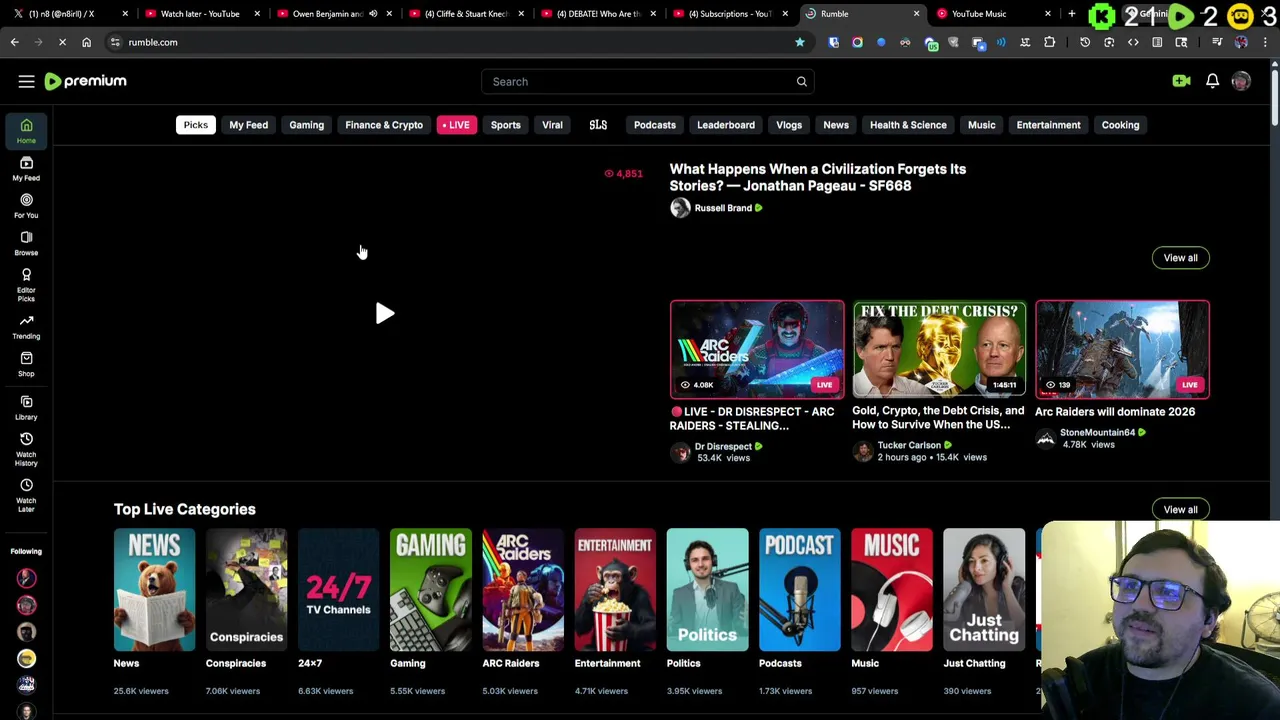
Task: Open StoneMountain64 Arc Raiders thumbnail
Action: (1122, 349)
